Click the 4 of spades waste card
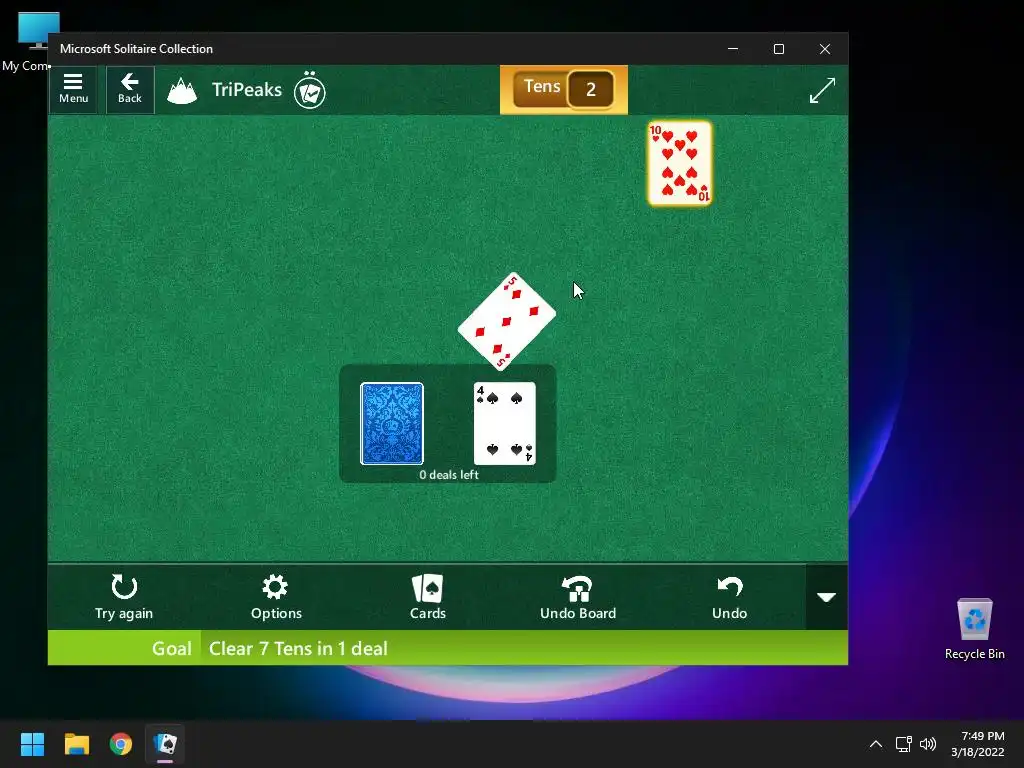Image resolution: width=1024 pixels, height=768 pixels. (505, 424)
